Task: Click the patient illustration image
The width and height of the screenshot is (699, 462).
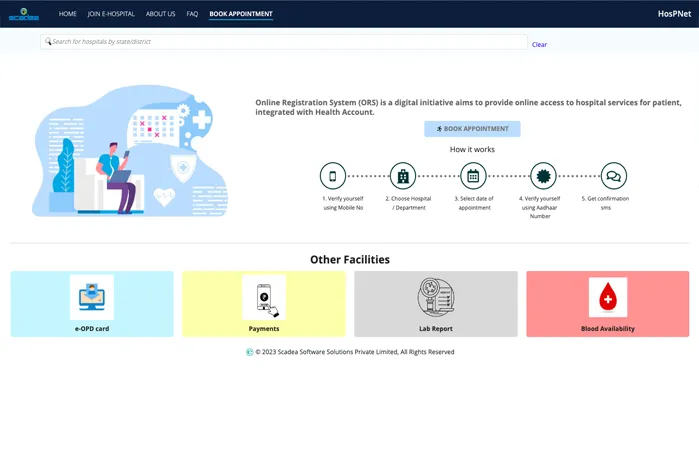Action: click(x=128, y=151)
